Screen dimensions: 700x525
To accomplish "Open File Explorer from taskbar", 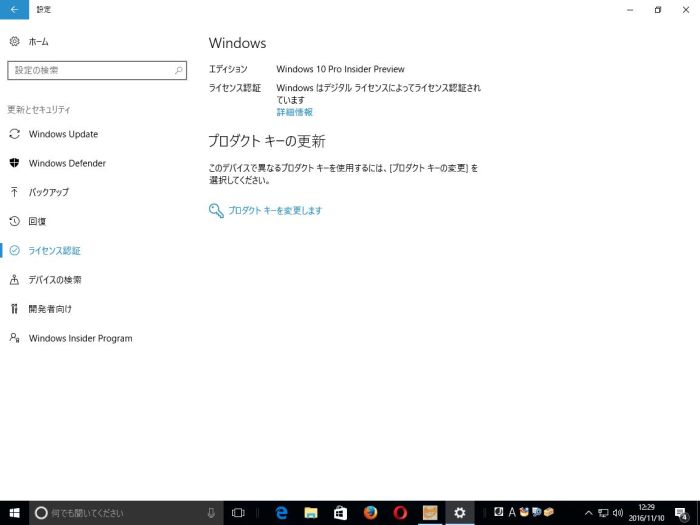I will click(311, 512).
